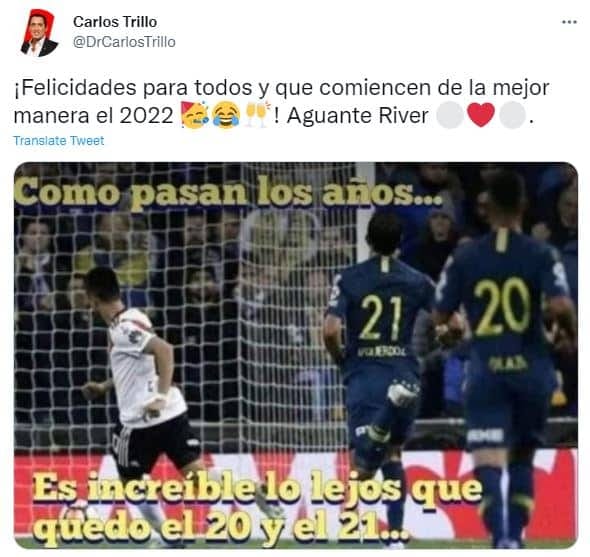Open Carlos Trillo's profile avatar picture
The width and height of the screenshot is (590, 557).
click(x=39, y=33)
